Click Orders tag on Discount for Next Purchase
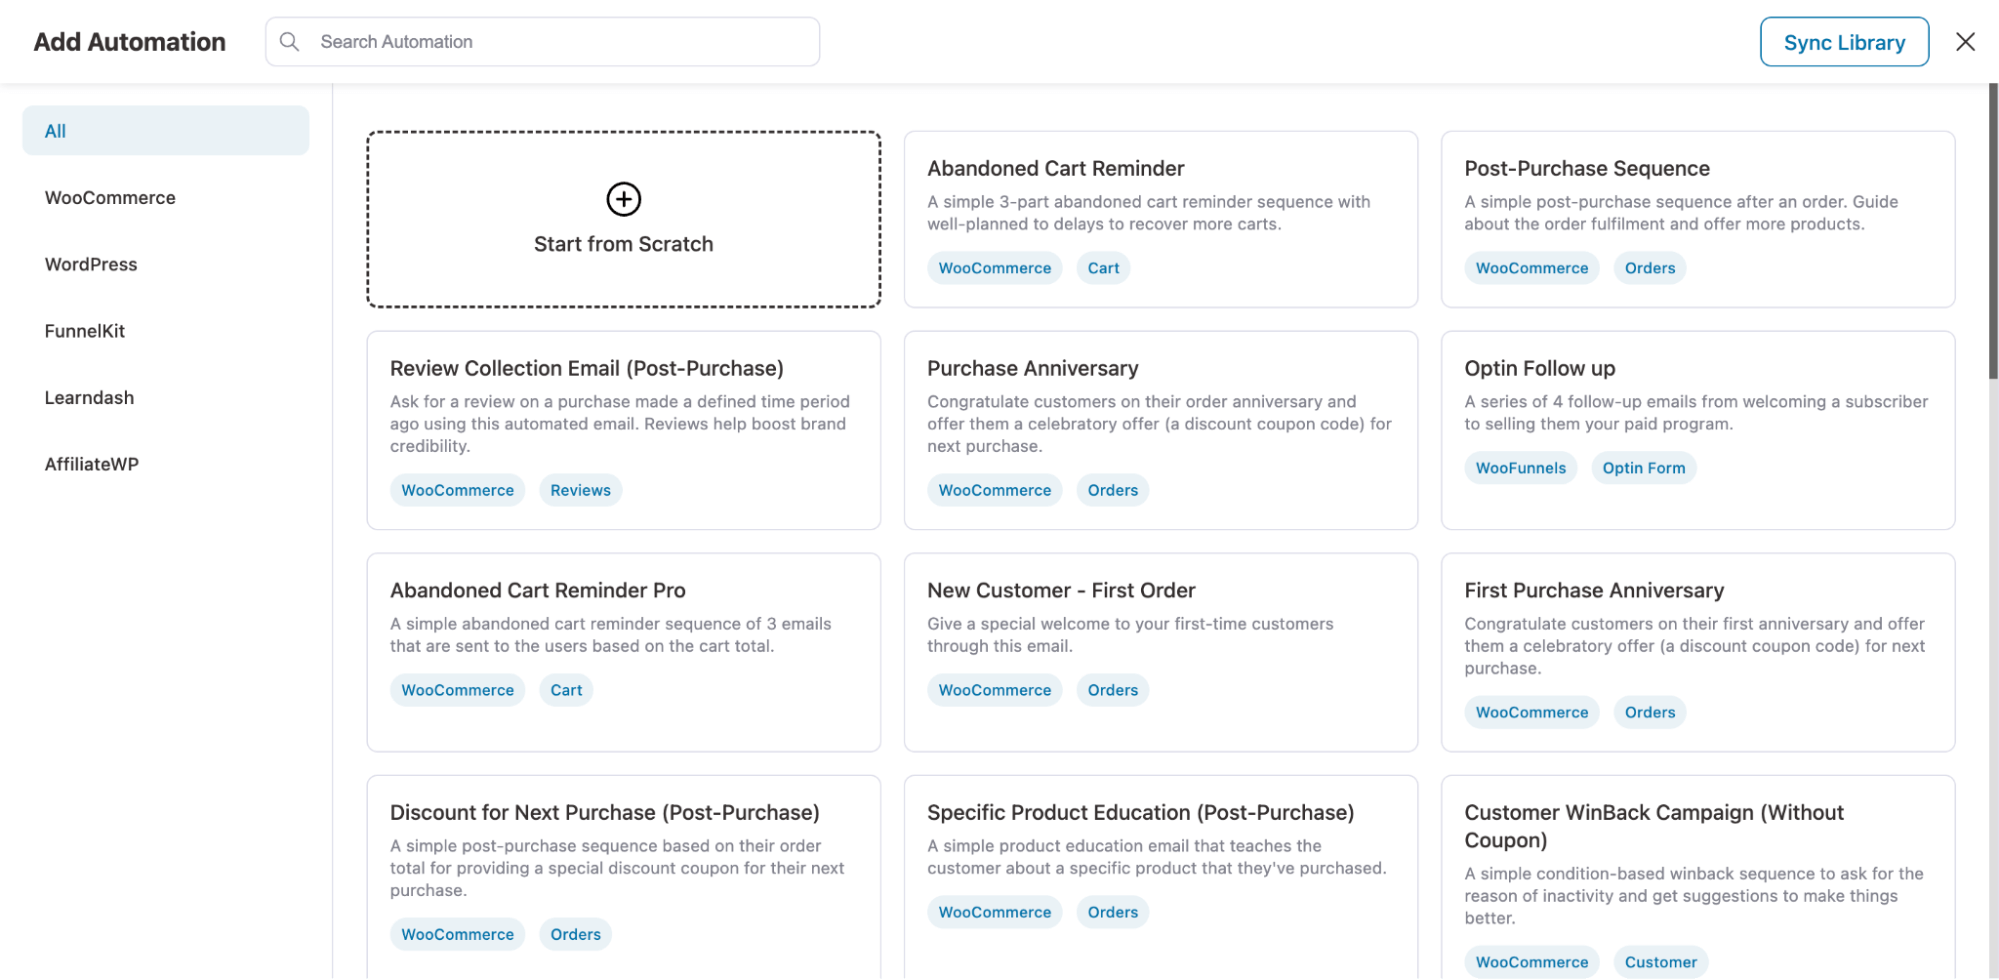 tap(575, 934)
